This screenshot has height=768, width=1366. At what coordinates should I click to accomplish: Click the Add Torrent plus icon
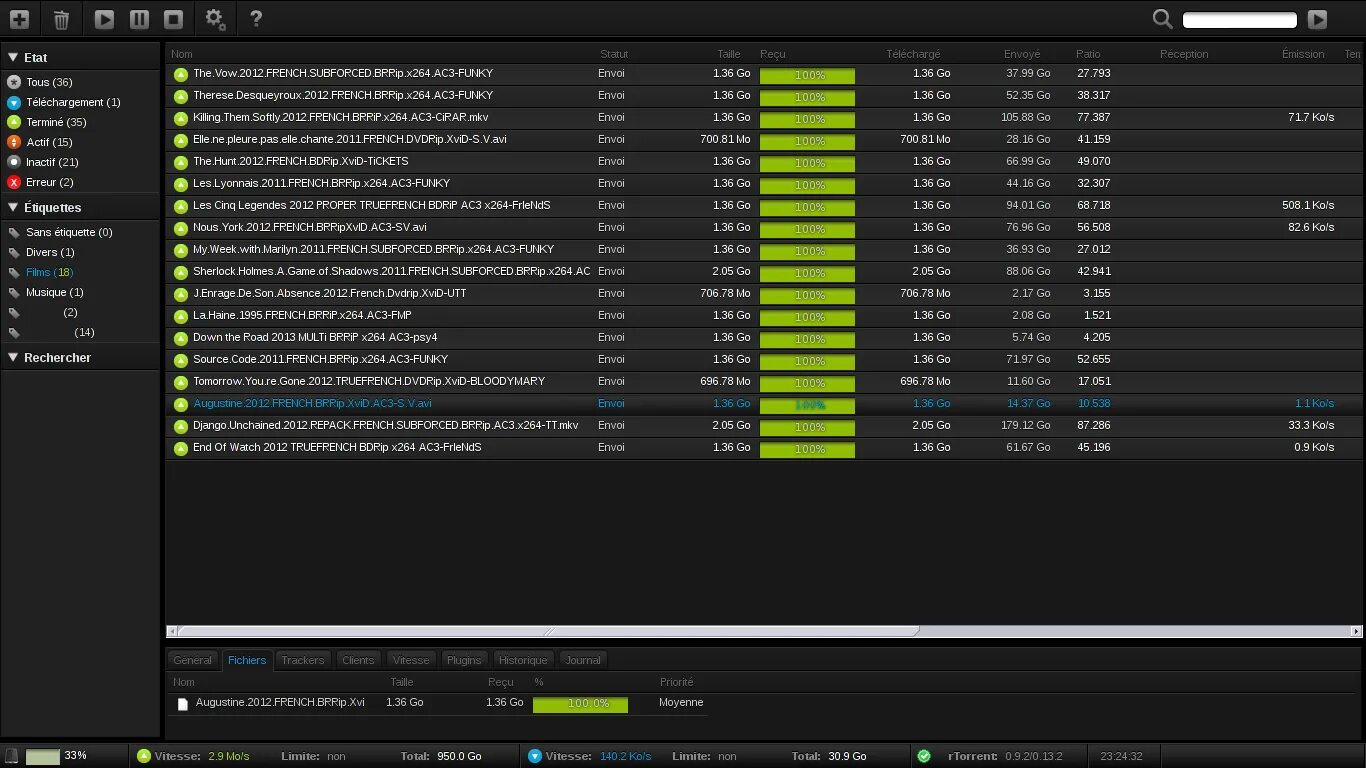click(x=19, y=19)
